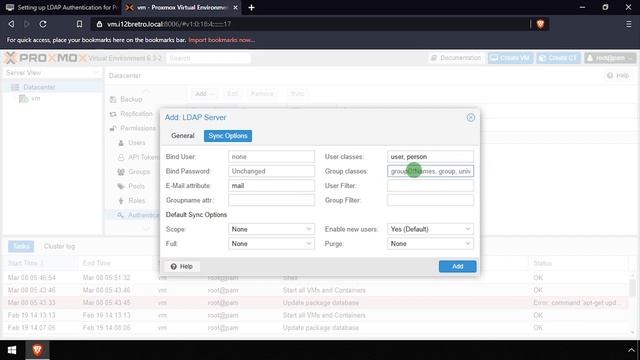Open the Enable new users dropdown
This screenshot has width=640, height=360.
click(x=430, y=229)
